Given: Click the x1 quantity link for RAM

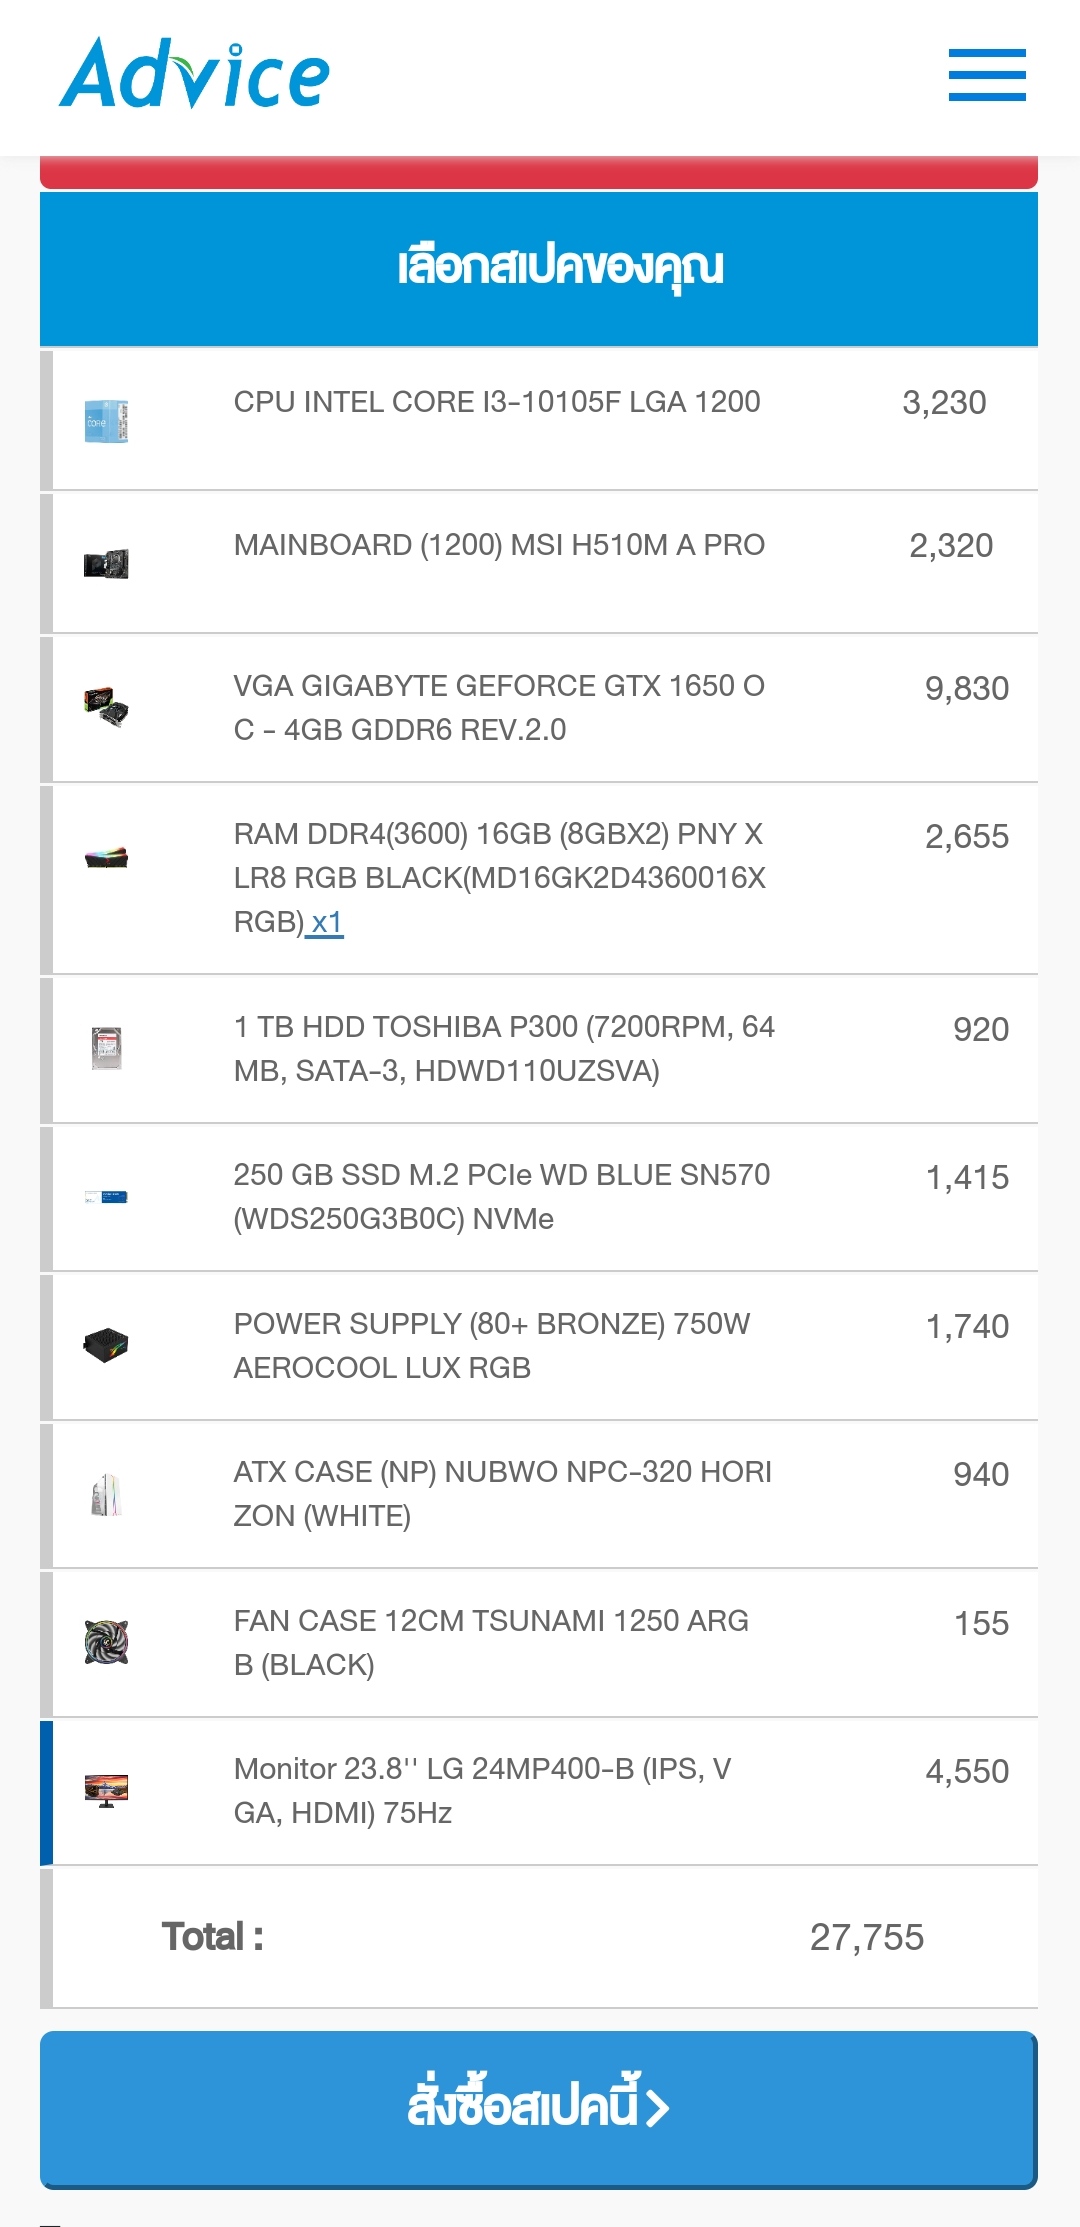Looking at the screenshot, I should (326, 922).
